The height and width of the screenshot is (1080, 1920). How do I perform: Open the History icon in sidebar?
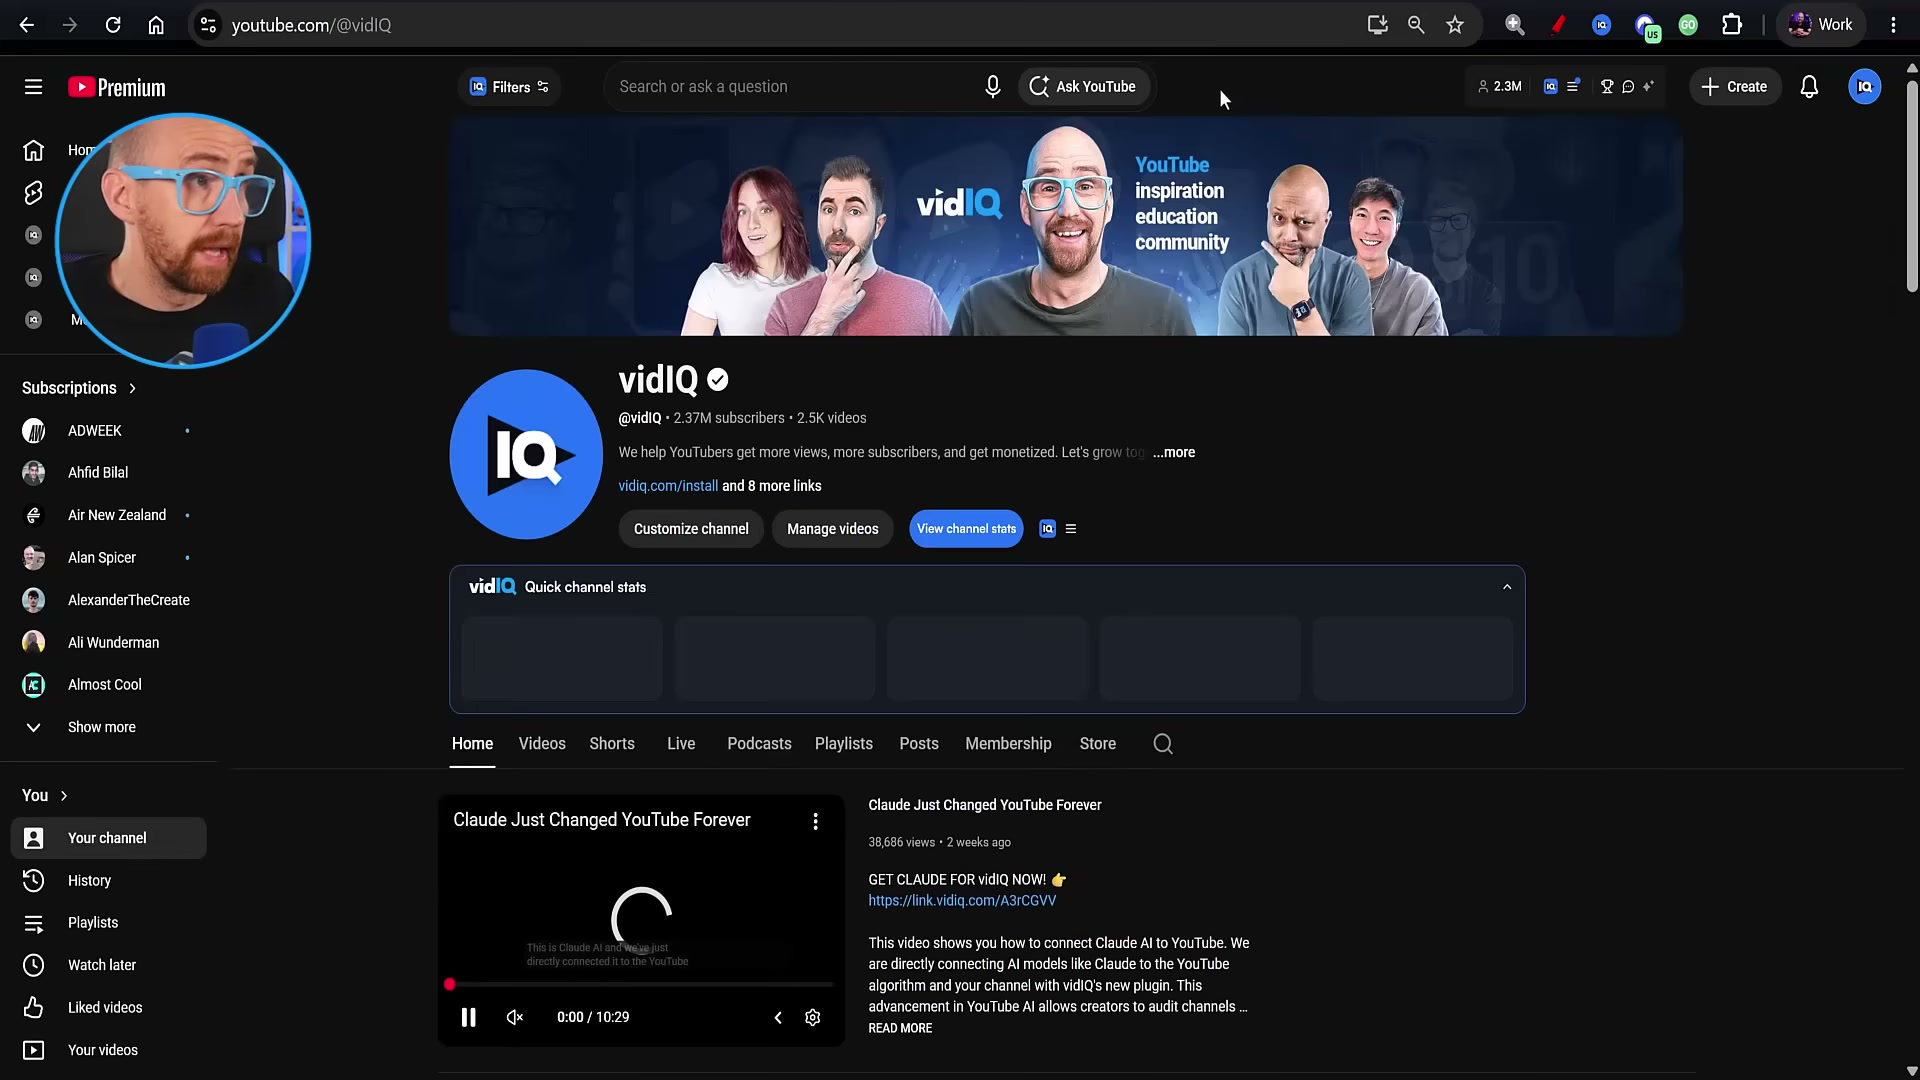pyautogui.click(x=33, y=881)
